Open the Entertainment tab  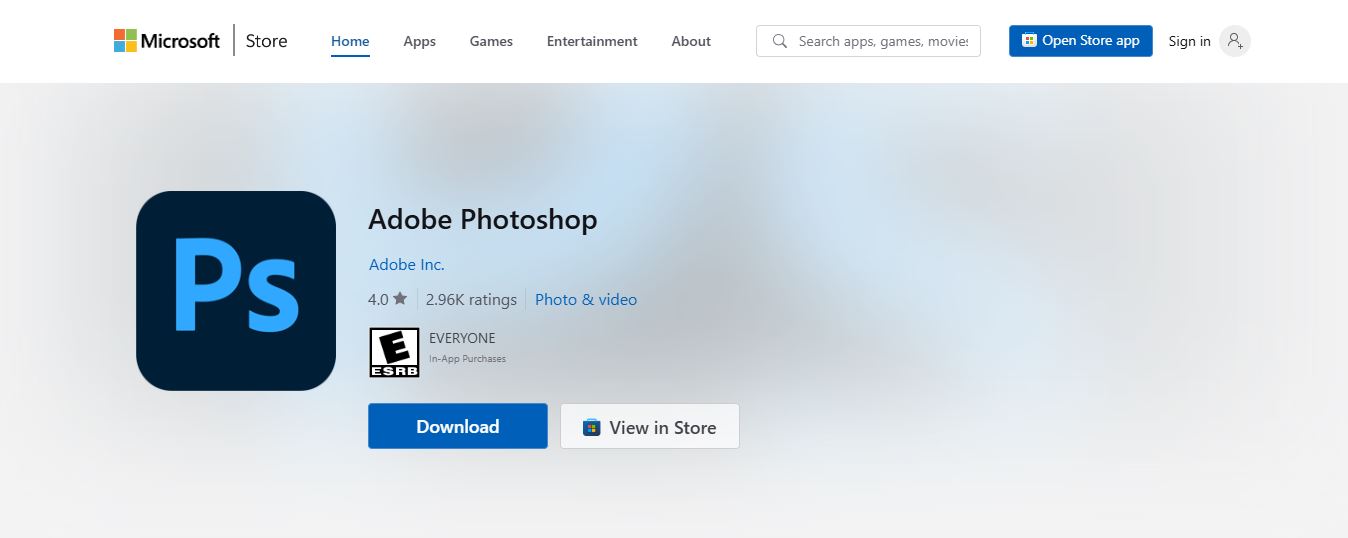[592, 41]
